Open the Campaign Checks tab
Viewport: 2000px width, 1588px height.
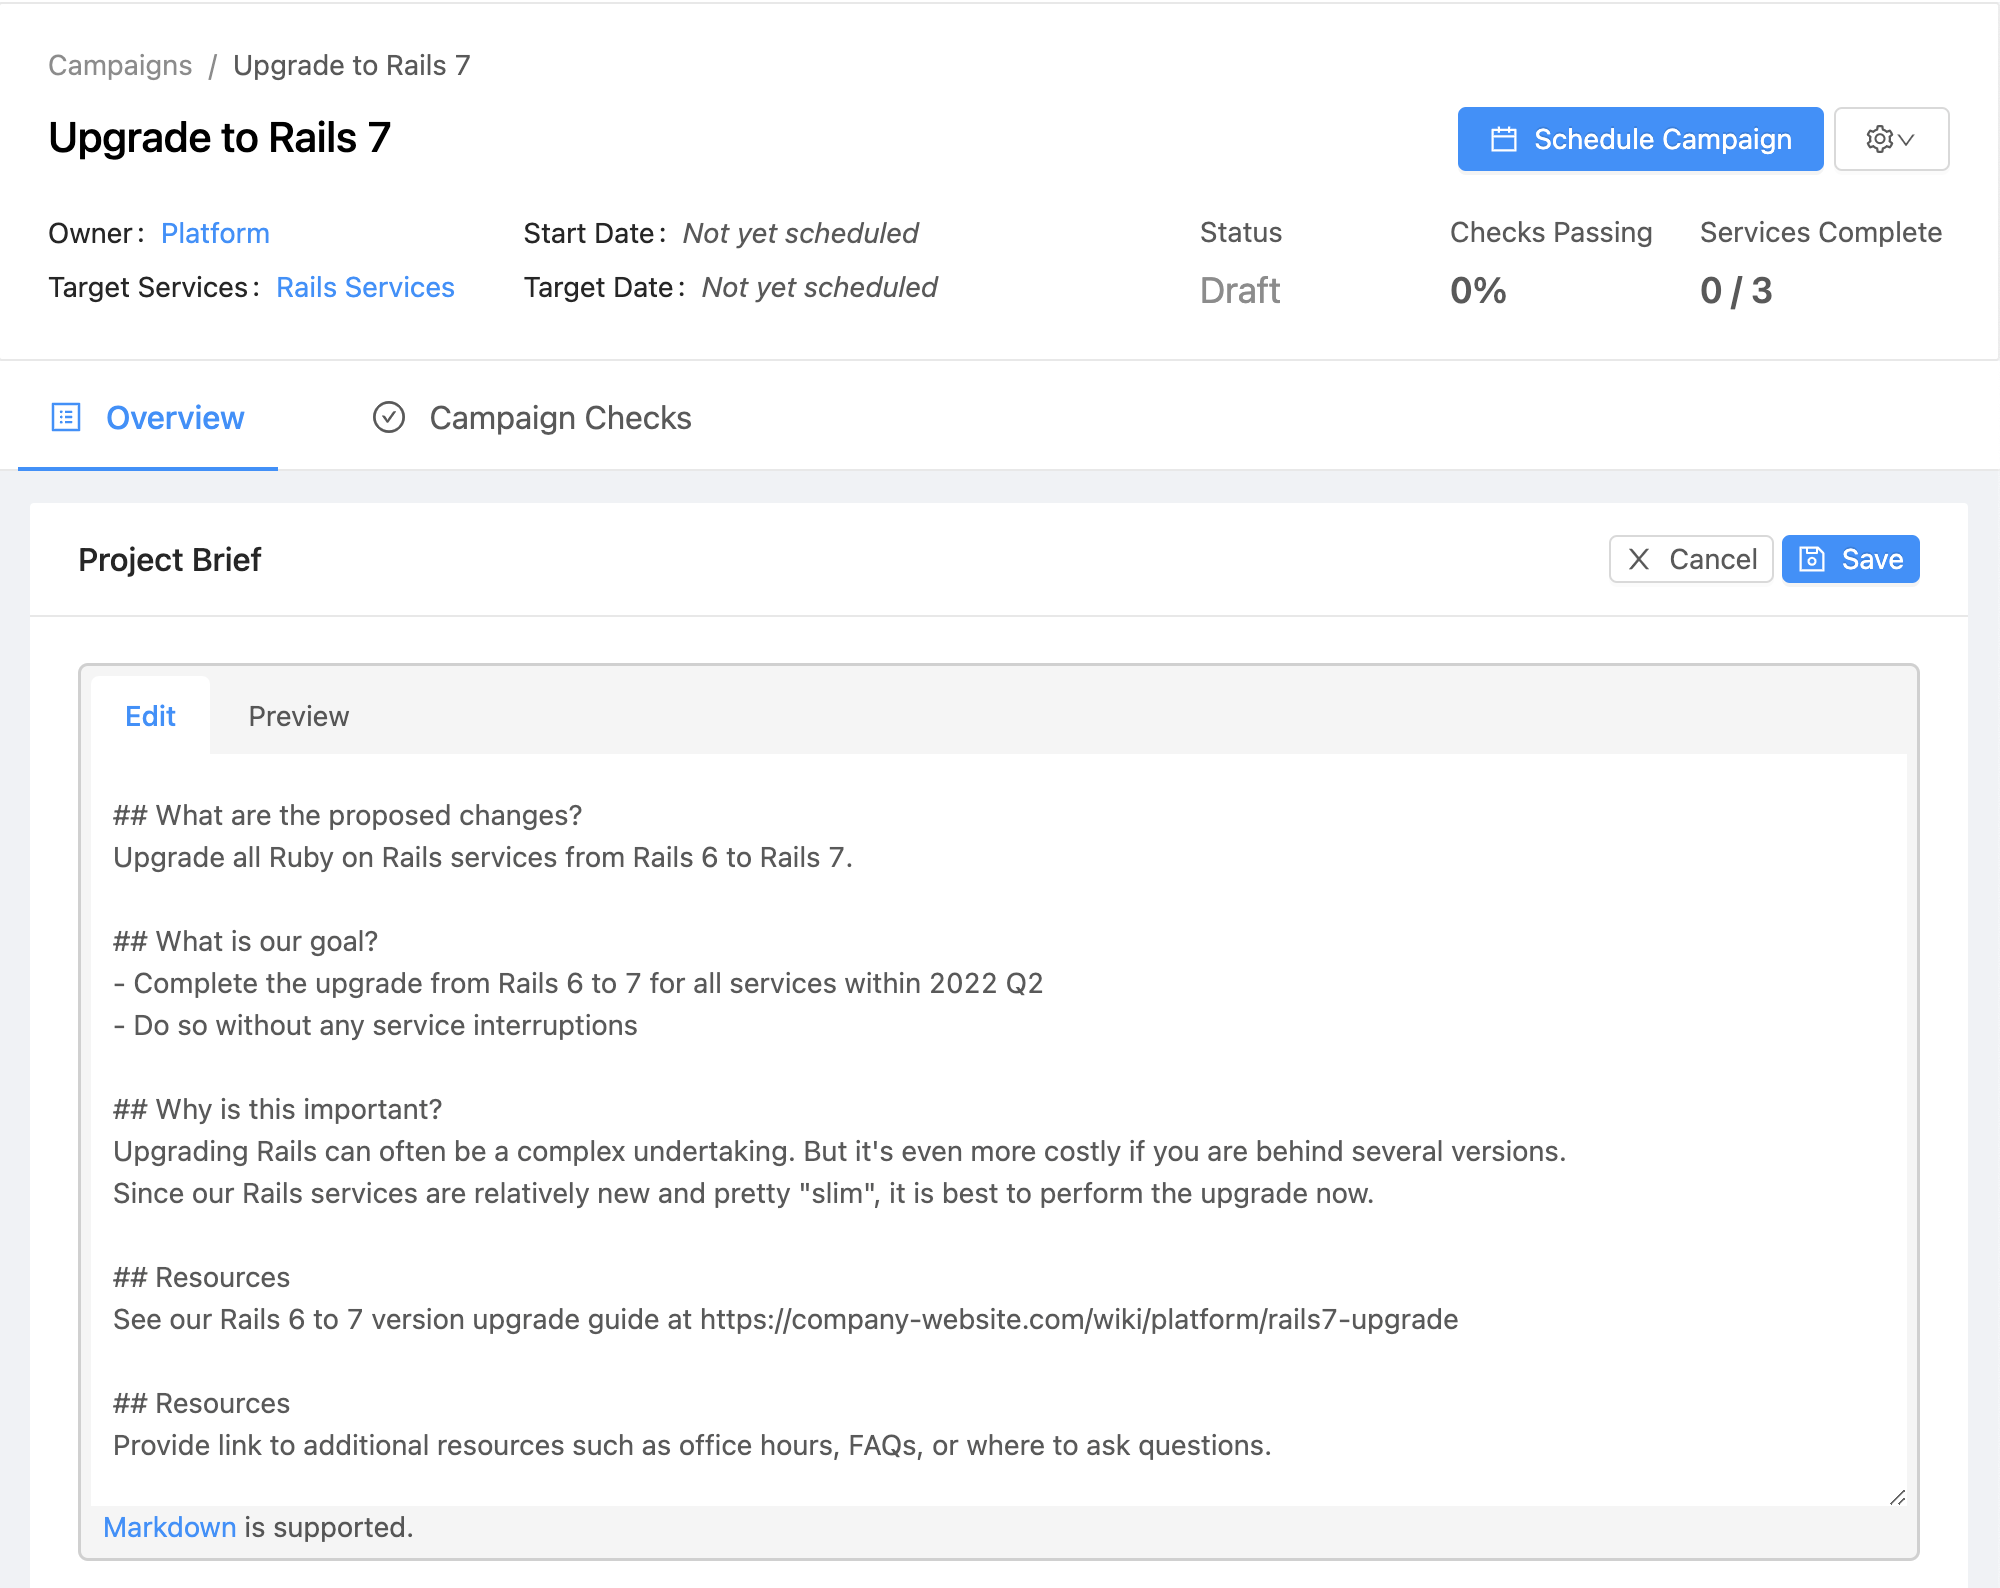pos(532,417)
